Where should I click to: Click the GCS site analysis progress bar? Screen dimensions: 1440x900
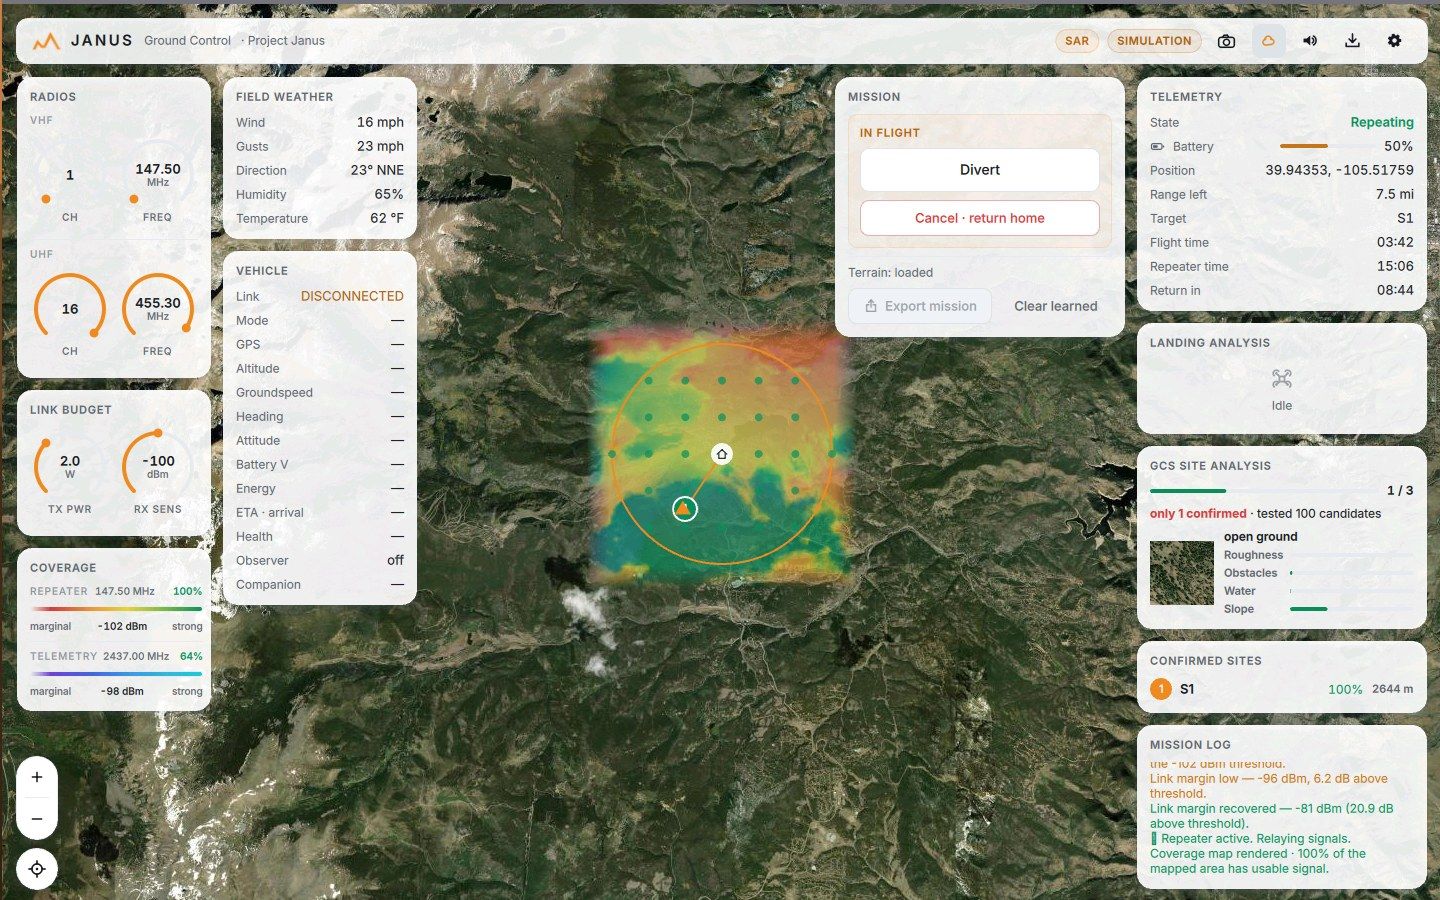pos(1262,491)
